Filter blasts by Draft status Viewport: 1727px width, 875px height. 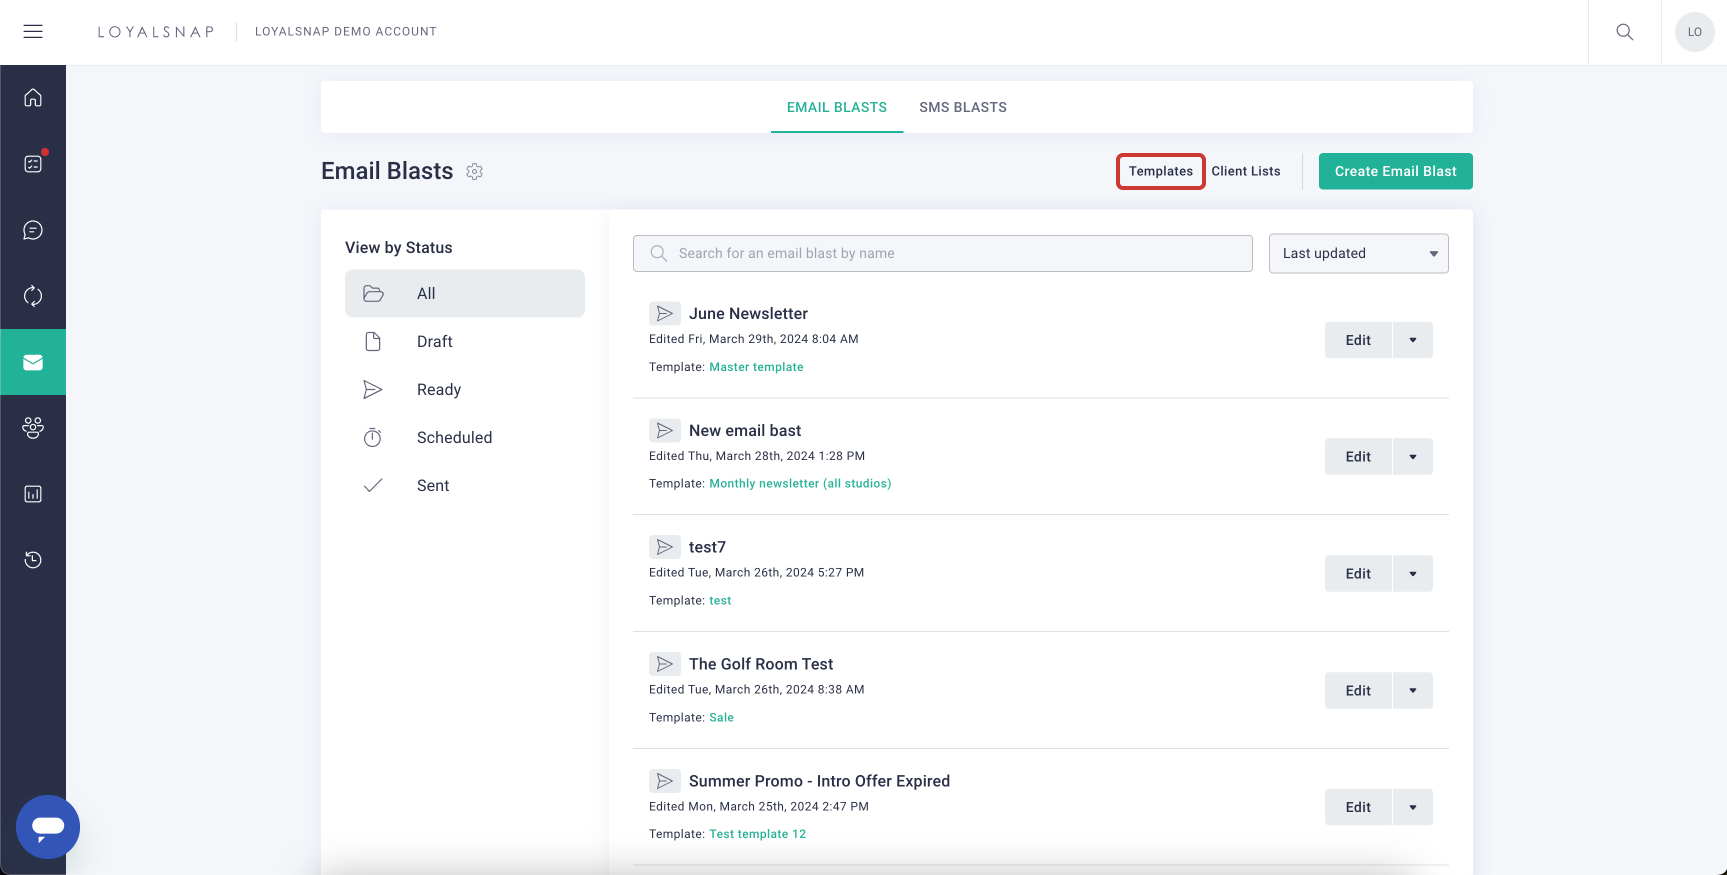point(435,342)
